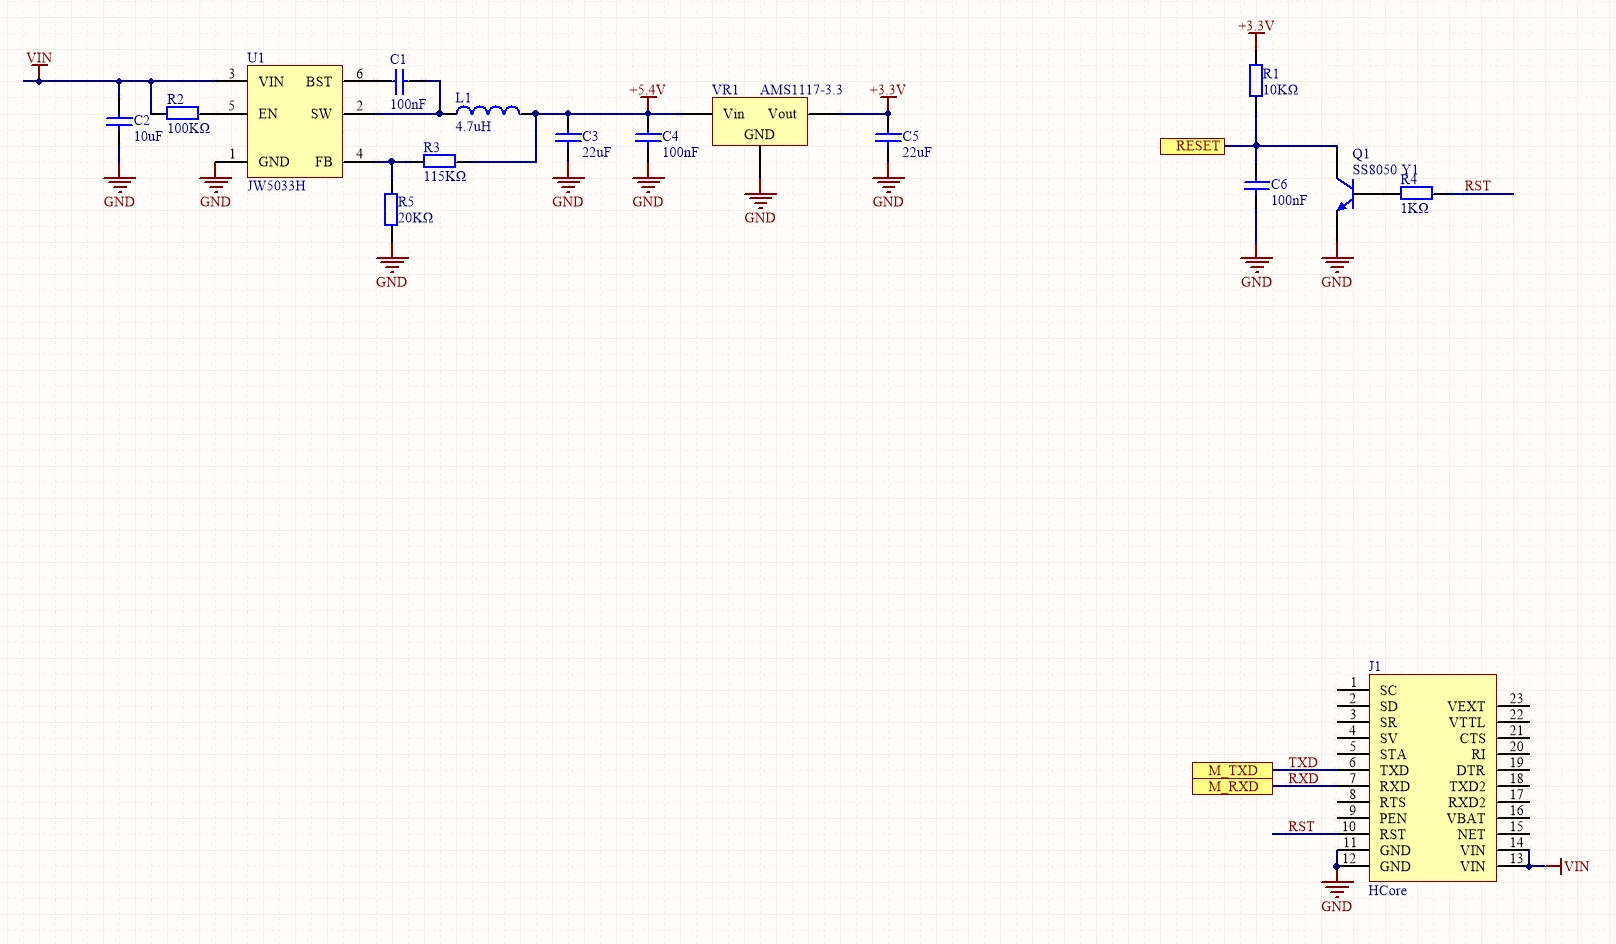Click the DTR pin label on J1
This screenshot has height=944, width=1616.
point(1471,770)
